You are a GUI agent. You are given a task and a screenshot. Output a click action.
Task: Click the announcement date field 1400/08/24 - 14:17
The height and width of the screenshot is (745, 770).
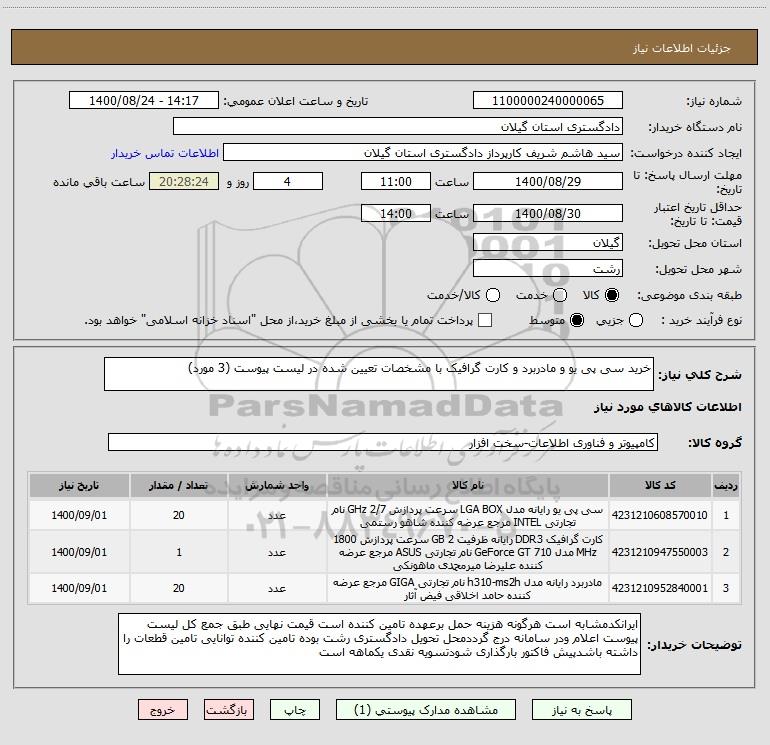pos(144,101)
